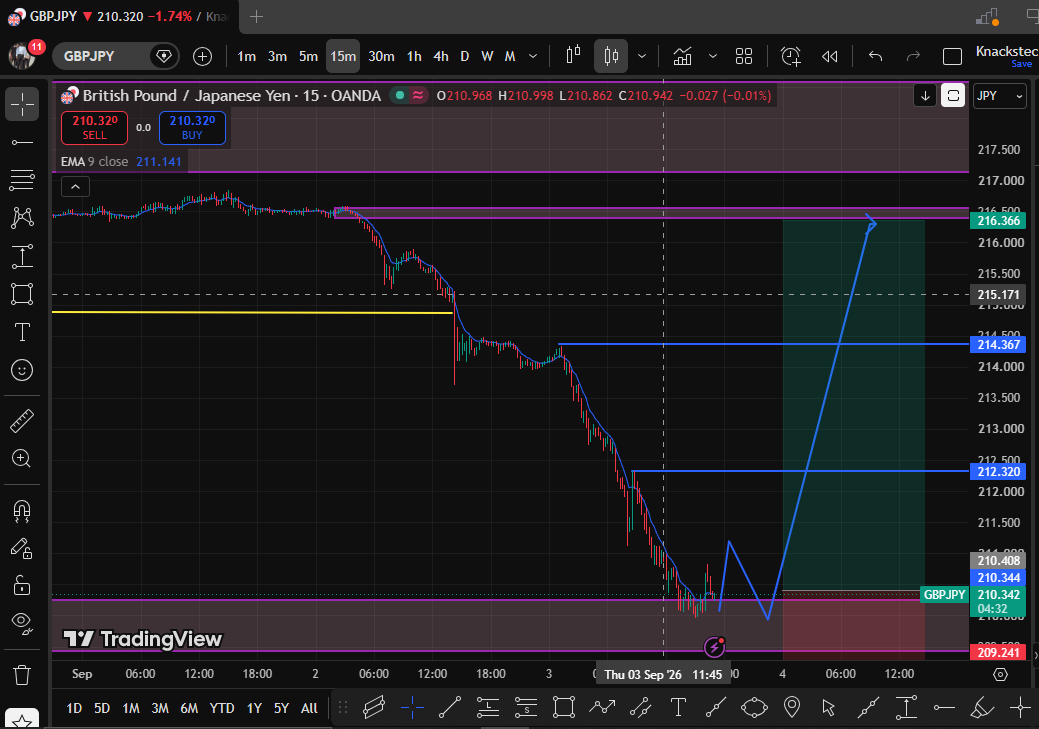
Task: Set date range to All
Action: coord(309,708)
